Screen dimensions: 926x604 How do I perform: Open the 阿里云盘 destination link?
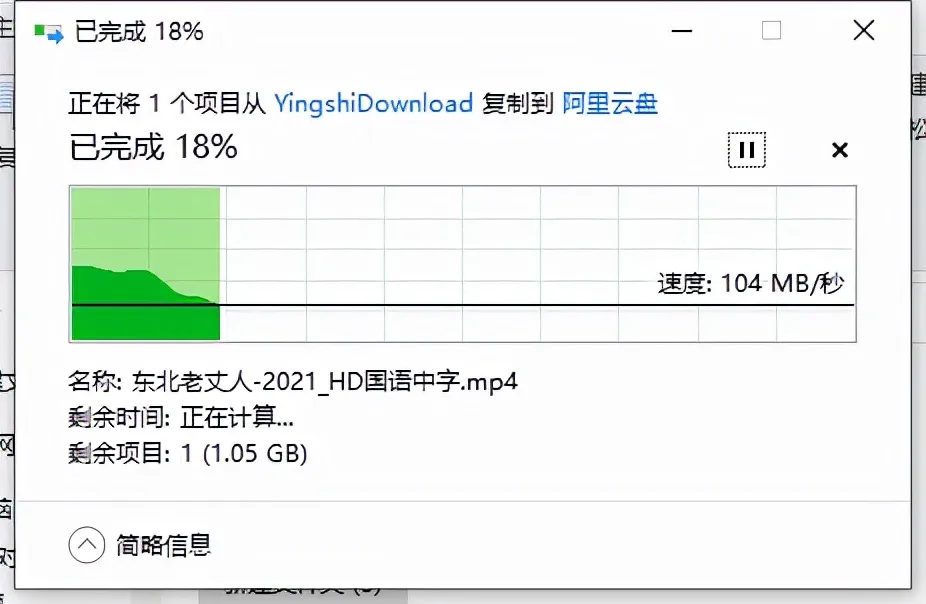coord(610,103)
